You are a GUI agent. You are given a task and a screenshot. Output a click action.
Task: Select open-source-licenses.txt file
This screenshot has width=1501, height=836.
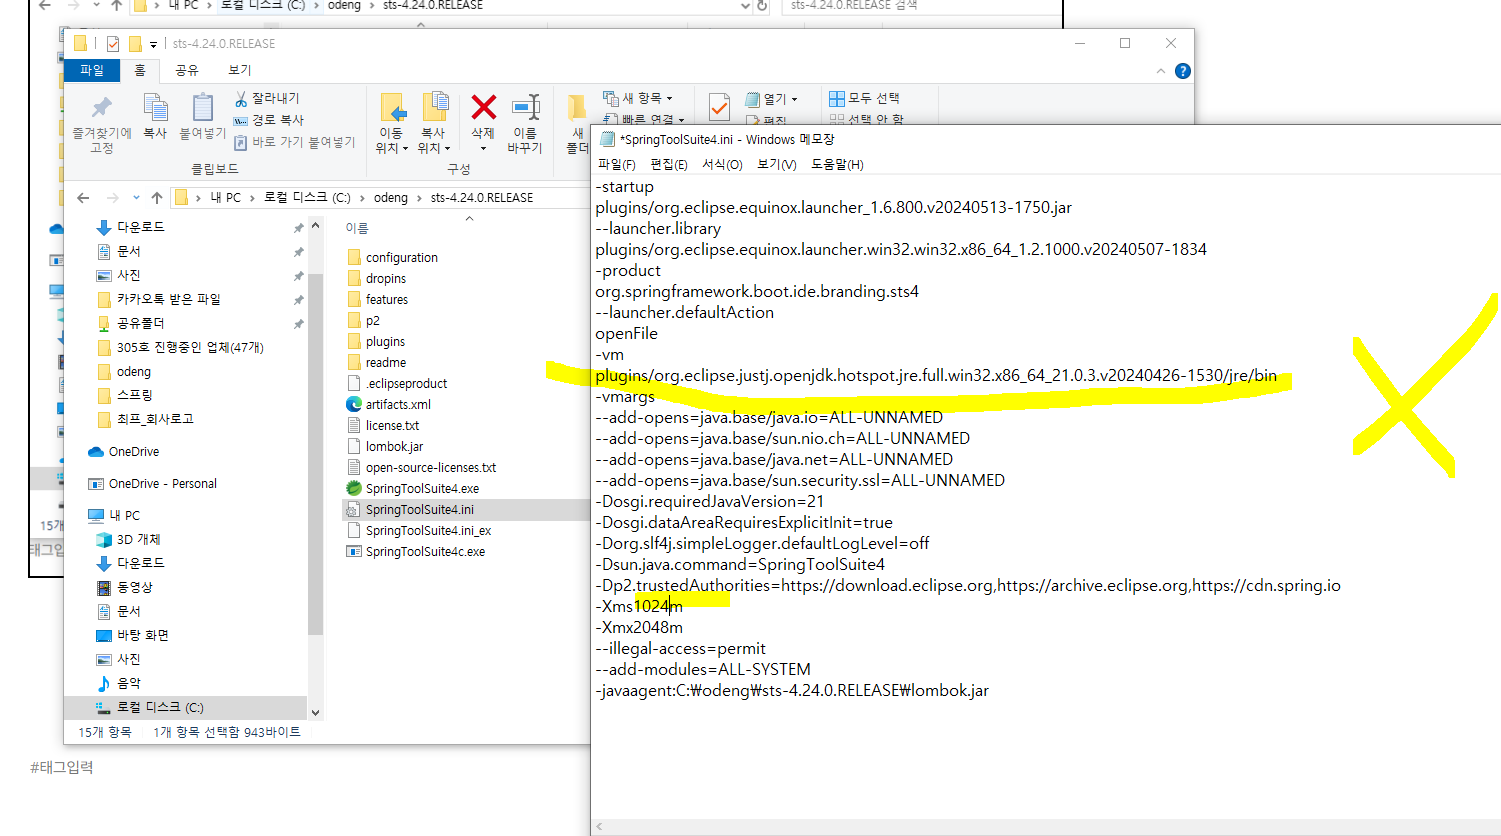point(421,467)
